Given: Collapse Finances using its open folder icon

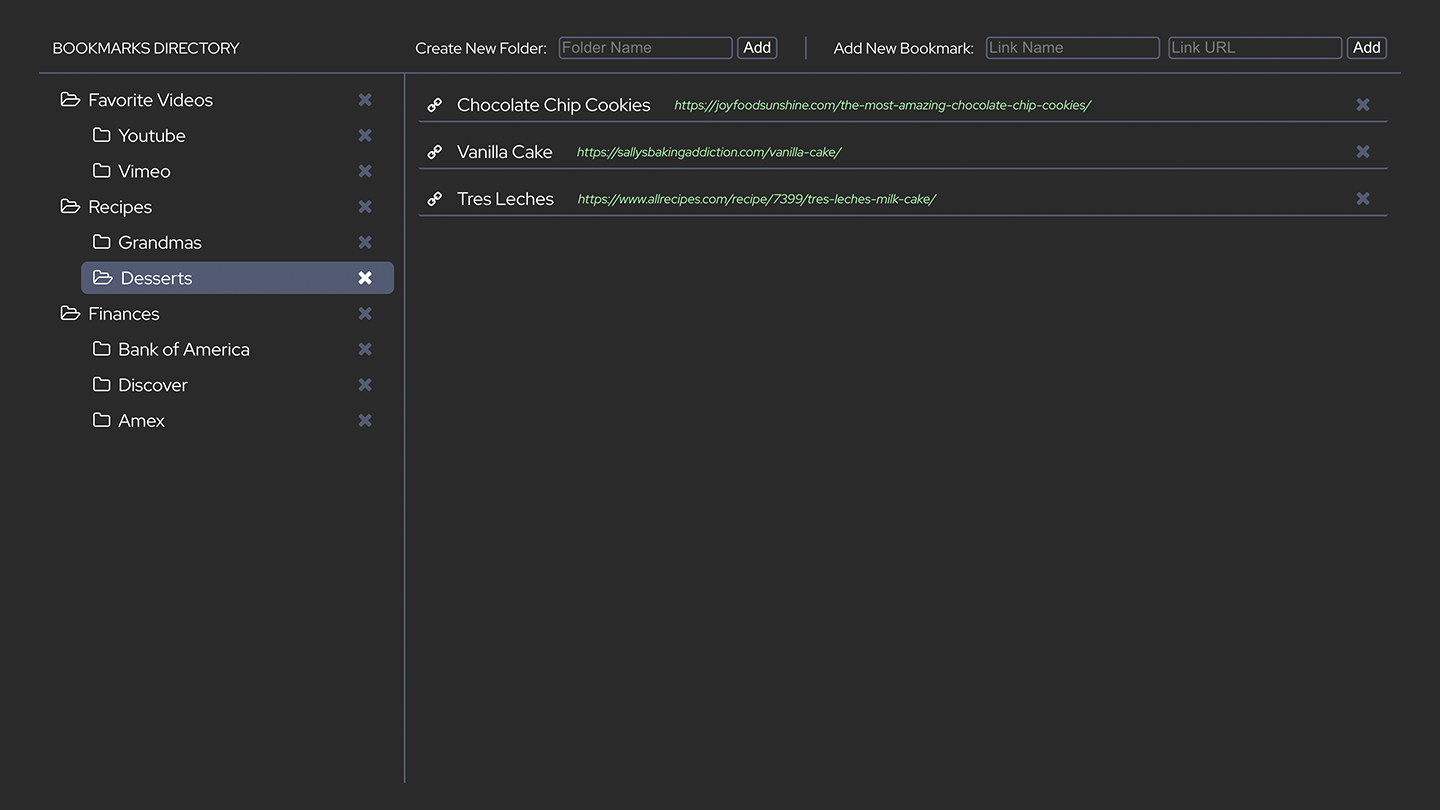Looking at the screenshot, I should point(70,313).
